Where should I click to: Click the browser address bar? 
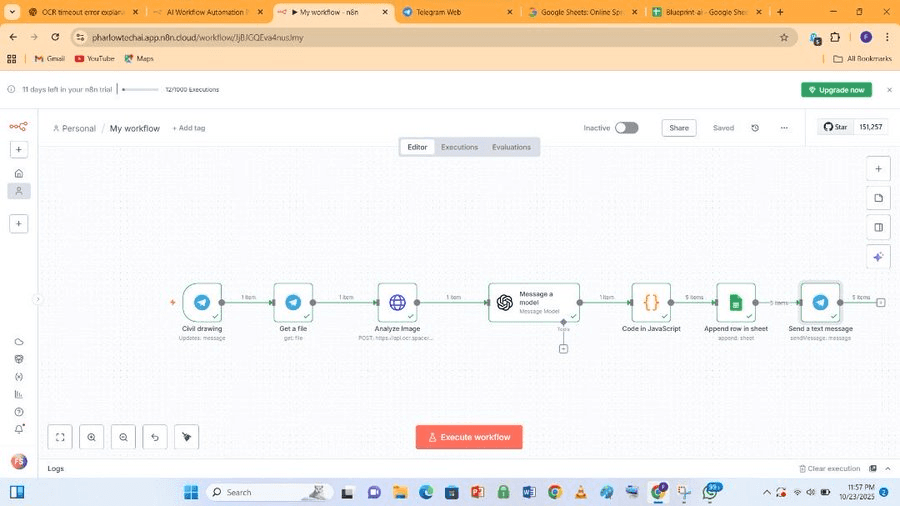433,37
